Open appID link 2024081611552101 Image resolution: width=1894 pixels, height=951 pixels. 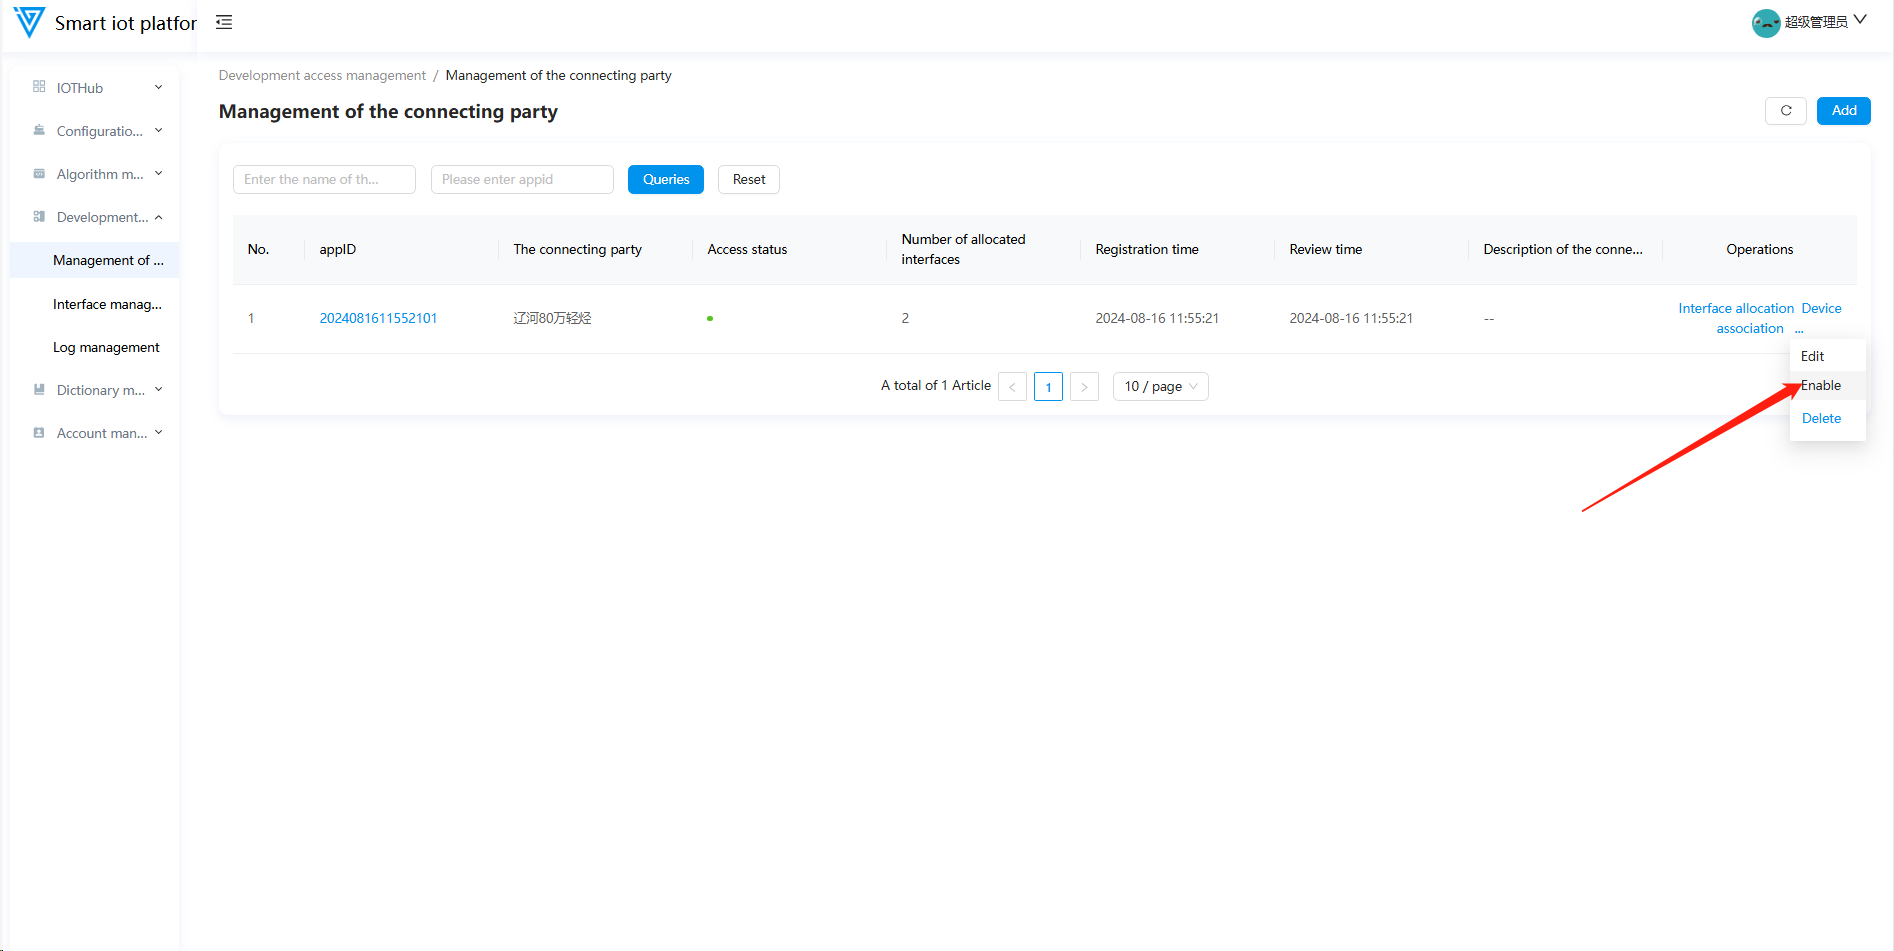(x=378, y=319)
